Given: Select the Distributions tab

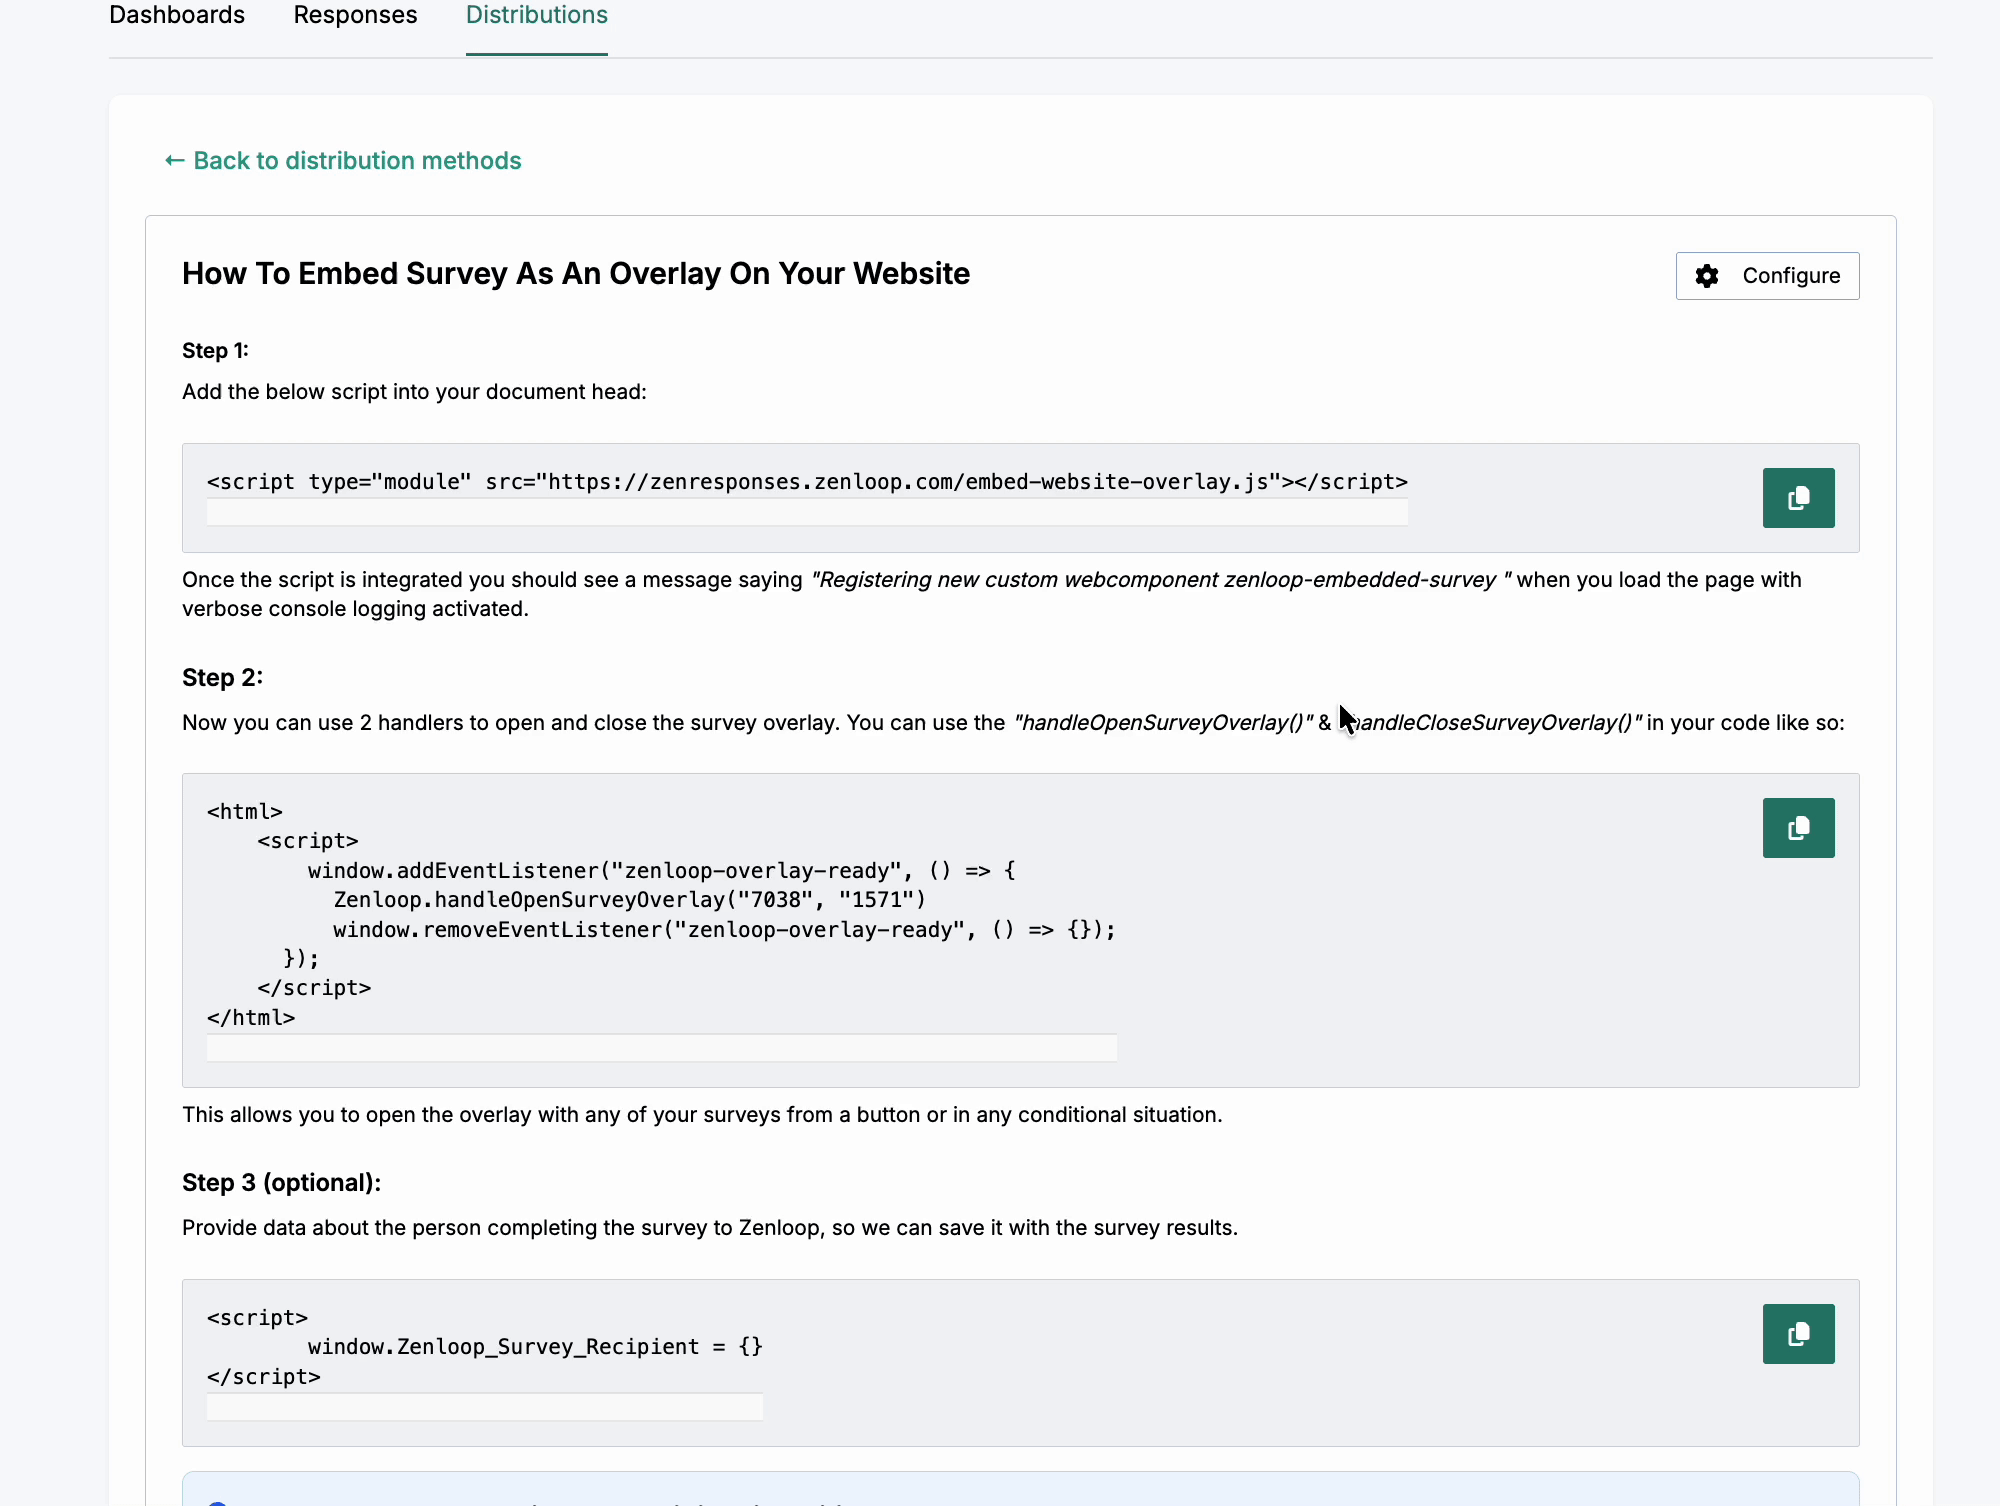Looking at the screenshot, I should click(536, 16).
